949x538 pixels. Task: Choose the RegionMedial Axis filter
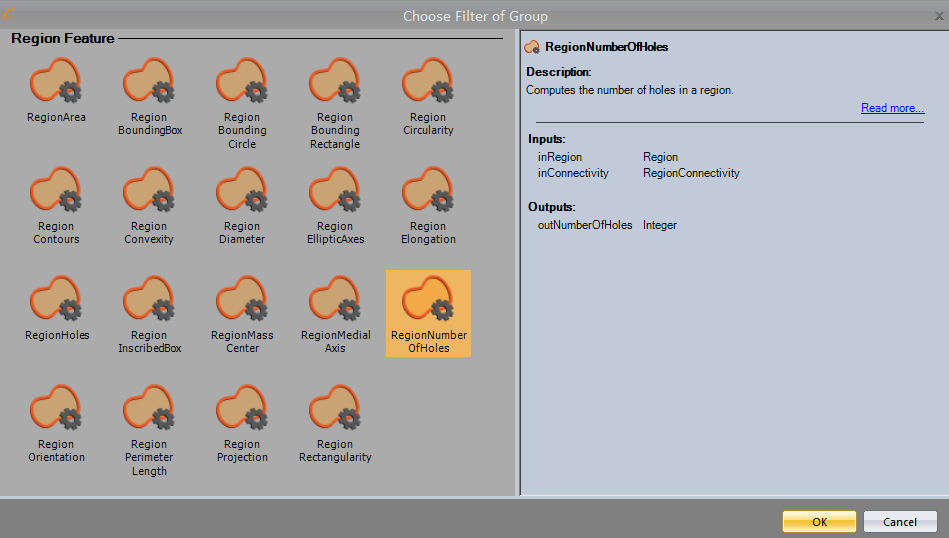click(335, 300)
